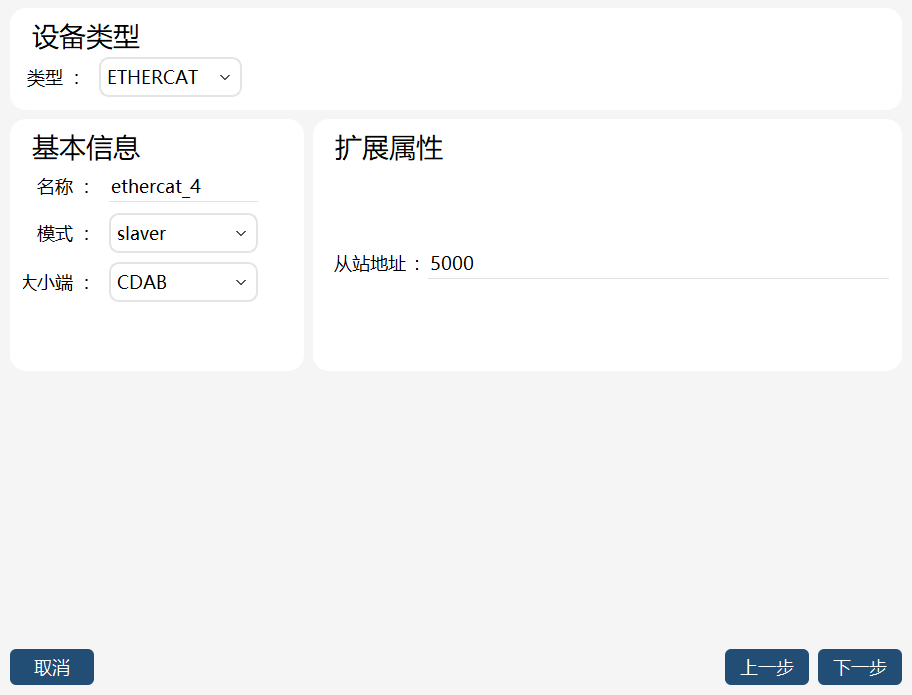Click the 从站地址 label text
The height and width of the screenshot is (695, 912).
click(369, 264)
